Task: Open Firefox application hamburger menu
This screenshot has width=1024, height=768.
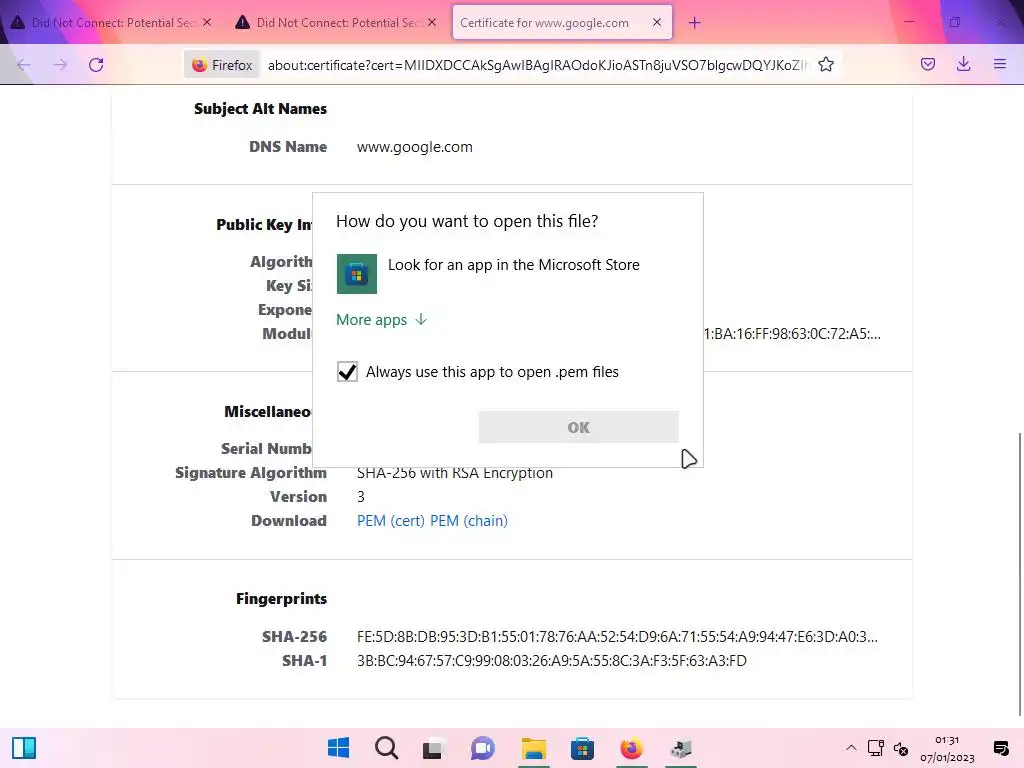Action: pyautogui.click(x=1000, y=64)
